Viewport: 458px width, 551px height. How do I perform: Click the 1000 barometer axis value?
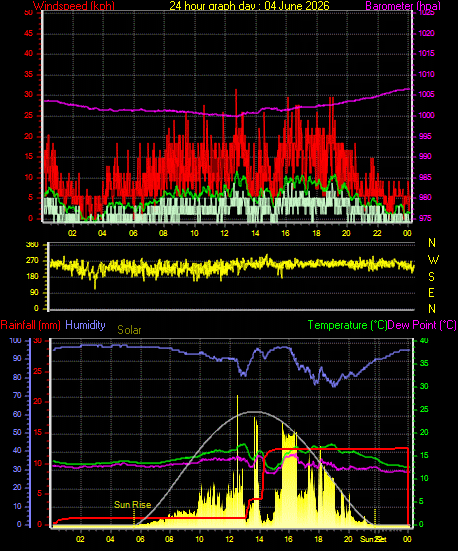coord(427,115)
